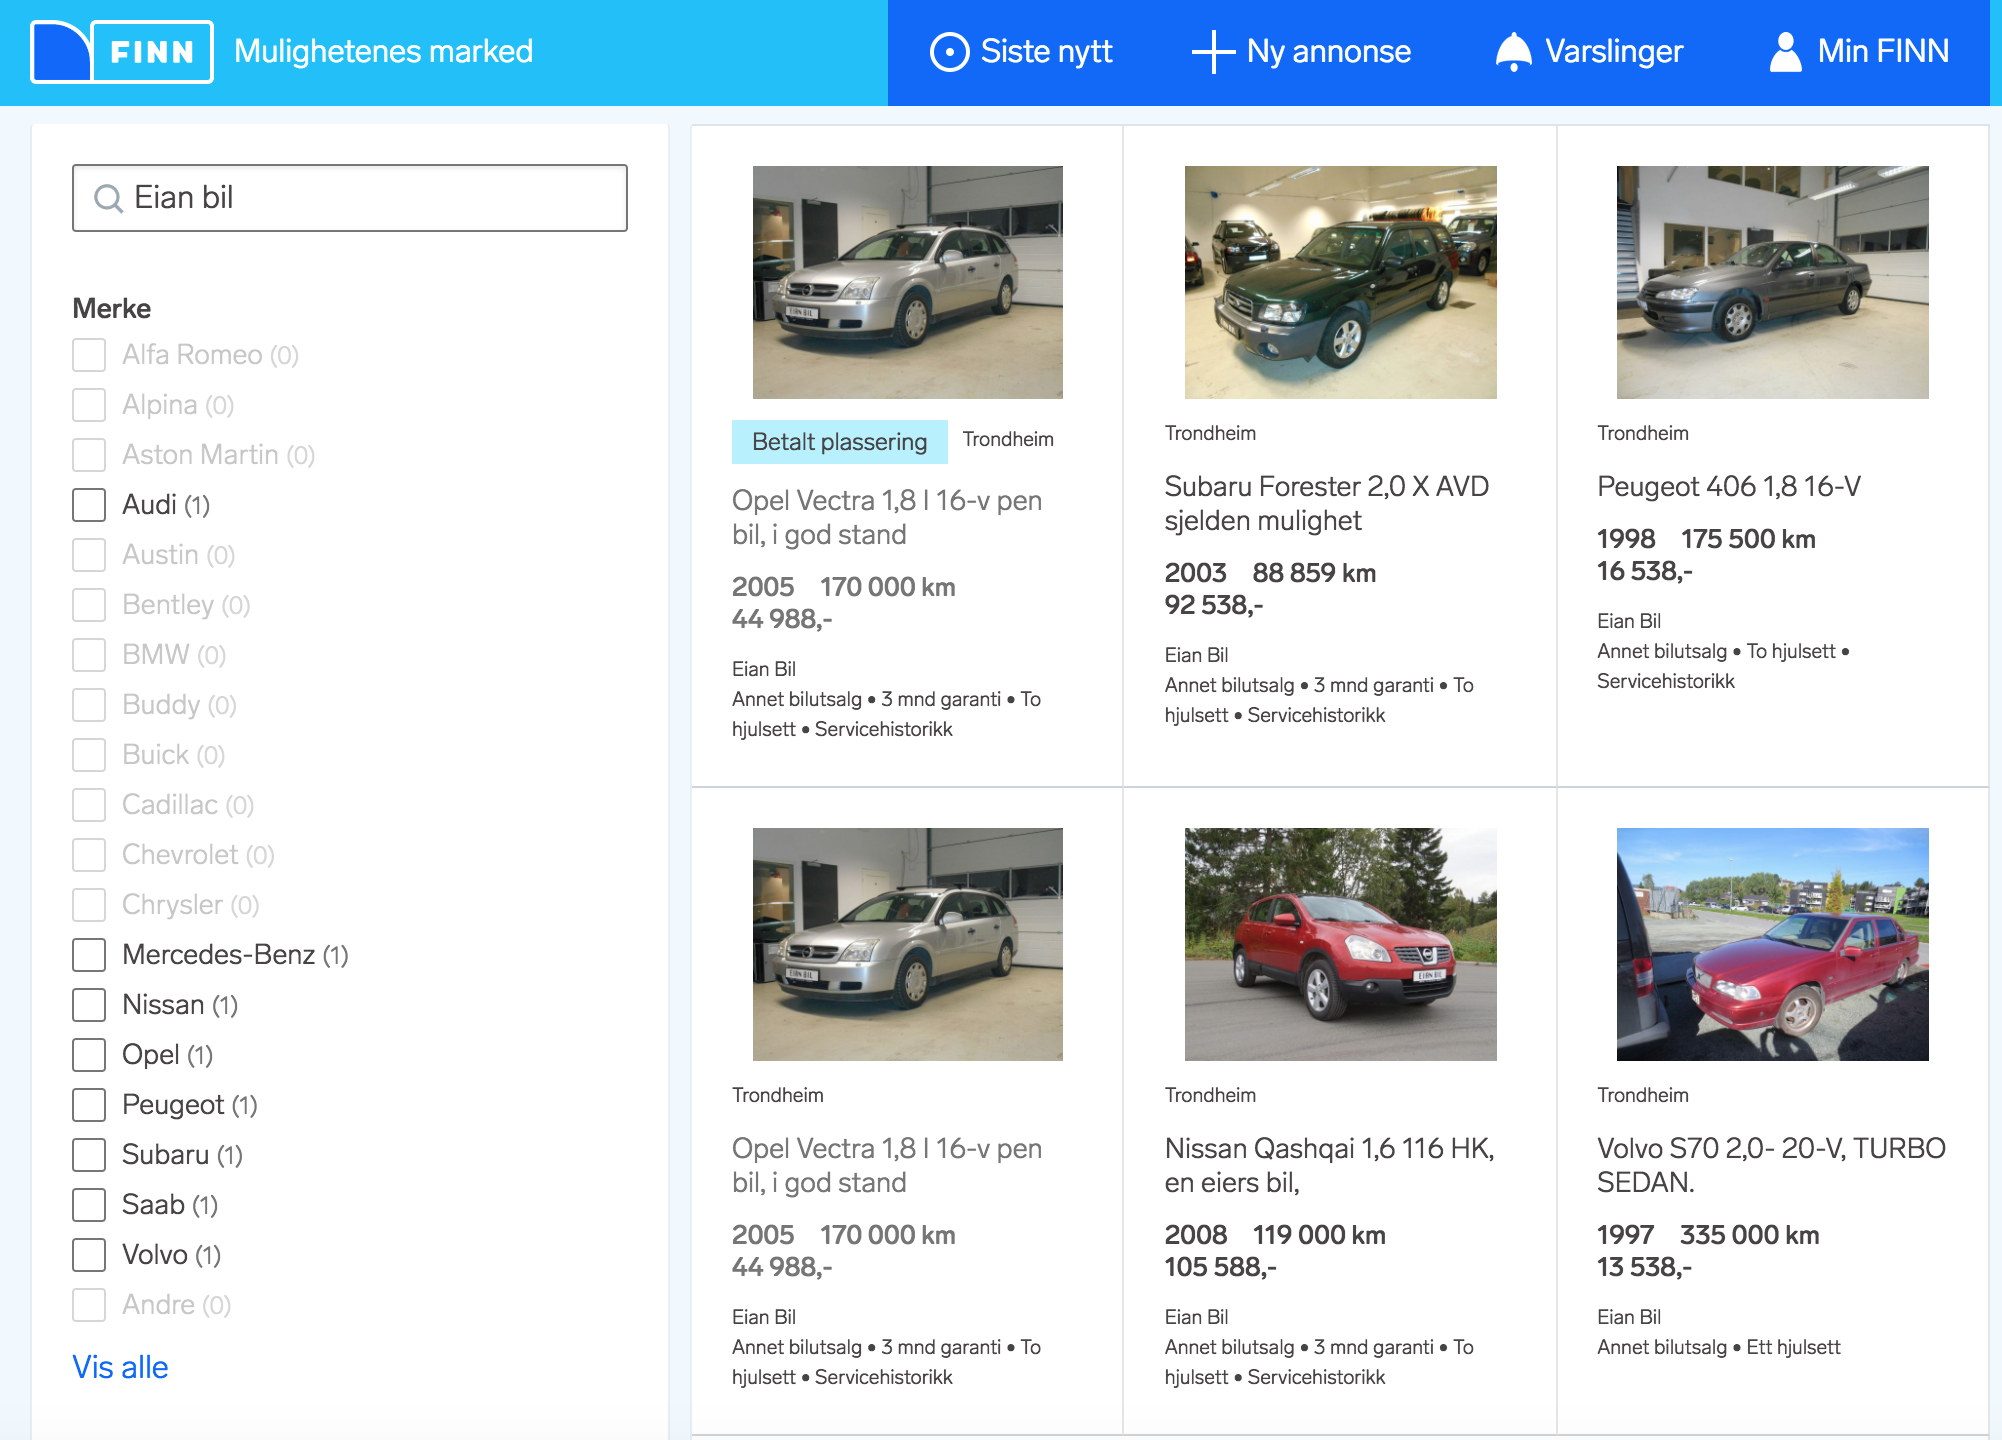This screenshot has width=2002, height=1440.
Task: Click the price 92 538,-
Action: coord(1214,605)
